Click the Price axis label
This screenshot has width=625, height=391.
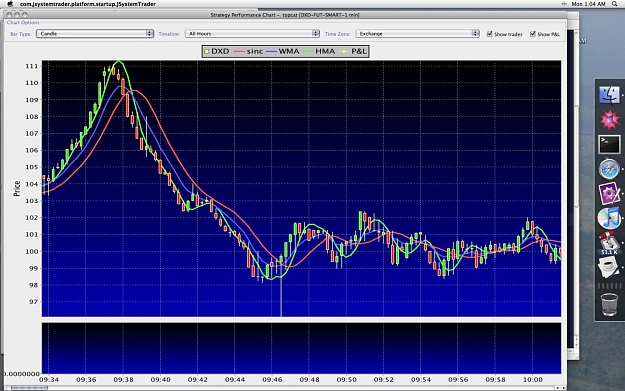(x=17, y=188)
